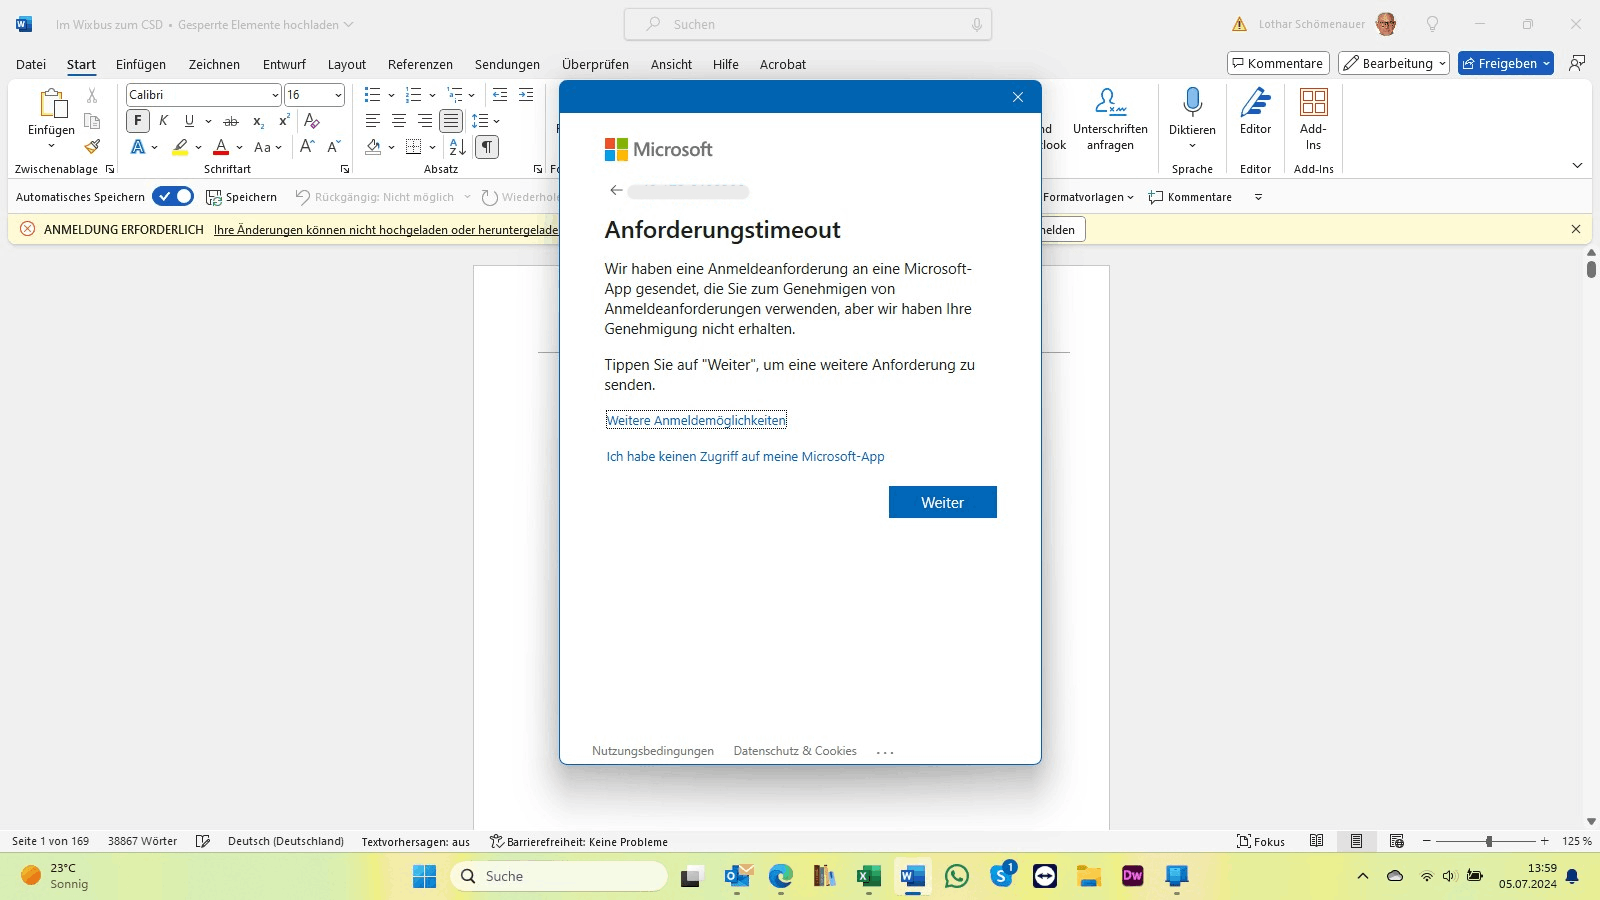Click 'Ich habe keinen Zugriff auf meine Microsoft-App'
The image size is (1600, 900).
pos(745,456)
